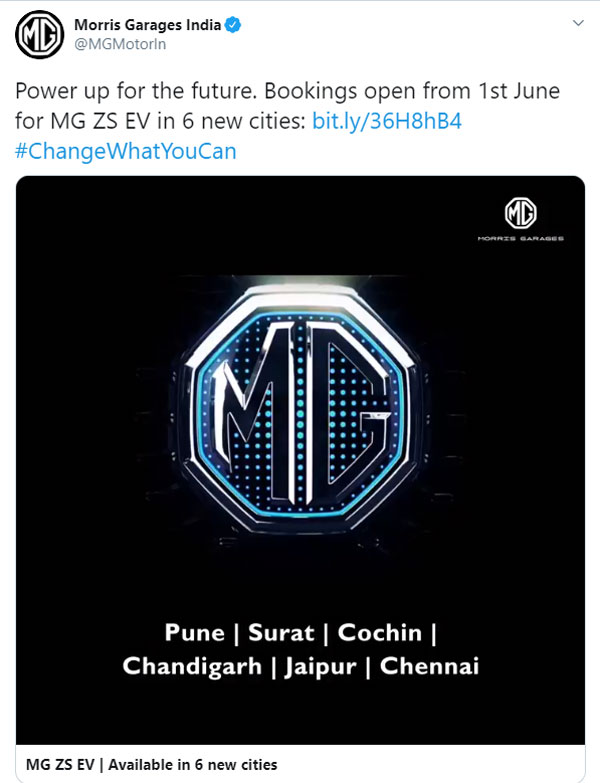The image size is (600, 783).
Task: Click the 'Power up for the future' tweet text
Action: tap(131, 93)
